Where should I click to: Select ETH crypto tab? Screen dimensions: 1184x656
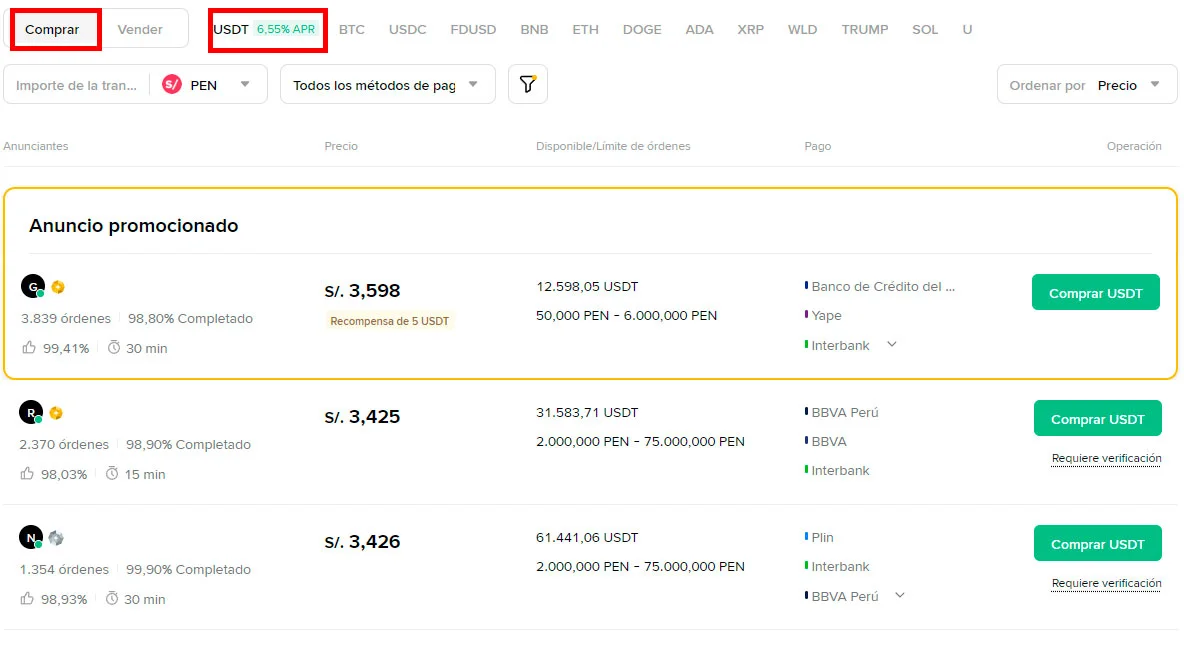click(x=585, y=29)
